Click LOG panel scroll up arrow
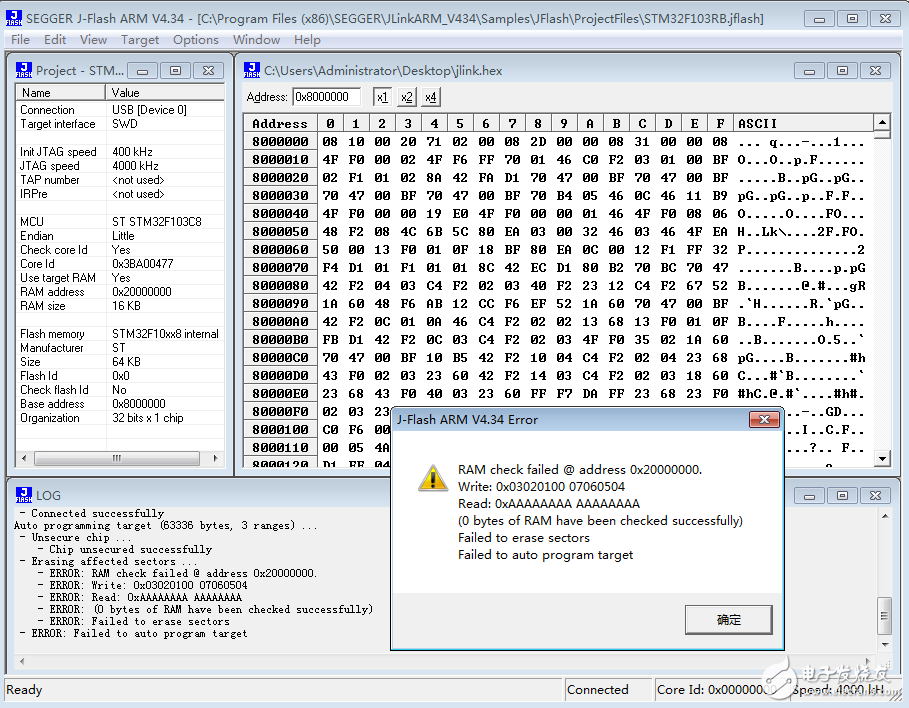 885,515
